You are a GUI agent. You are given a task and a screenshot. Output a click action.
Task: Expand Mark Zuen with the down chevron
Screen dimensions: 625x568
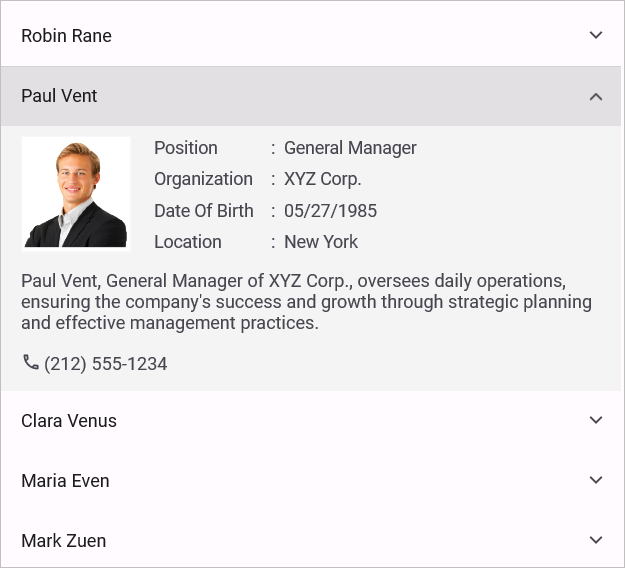tap(596, 541)
